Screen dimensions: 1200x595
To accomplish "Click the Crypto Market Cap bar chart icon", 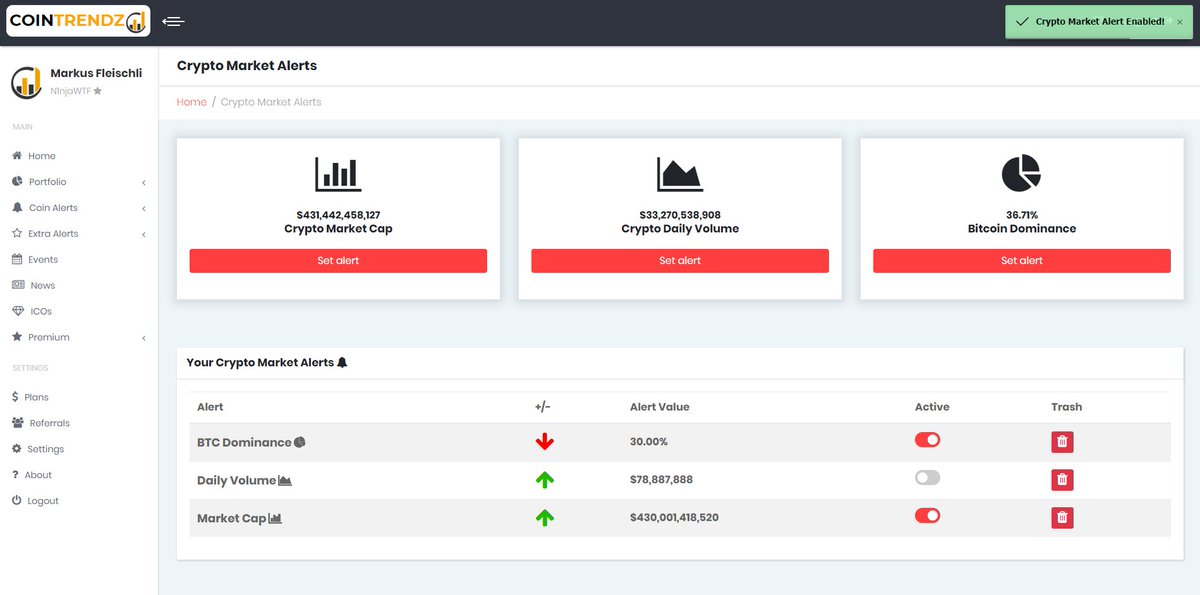I will (338, 174).
